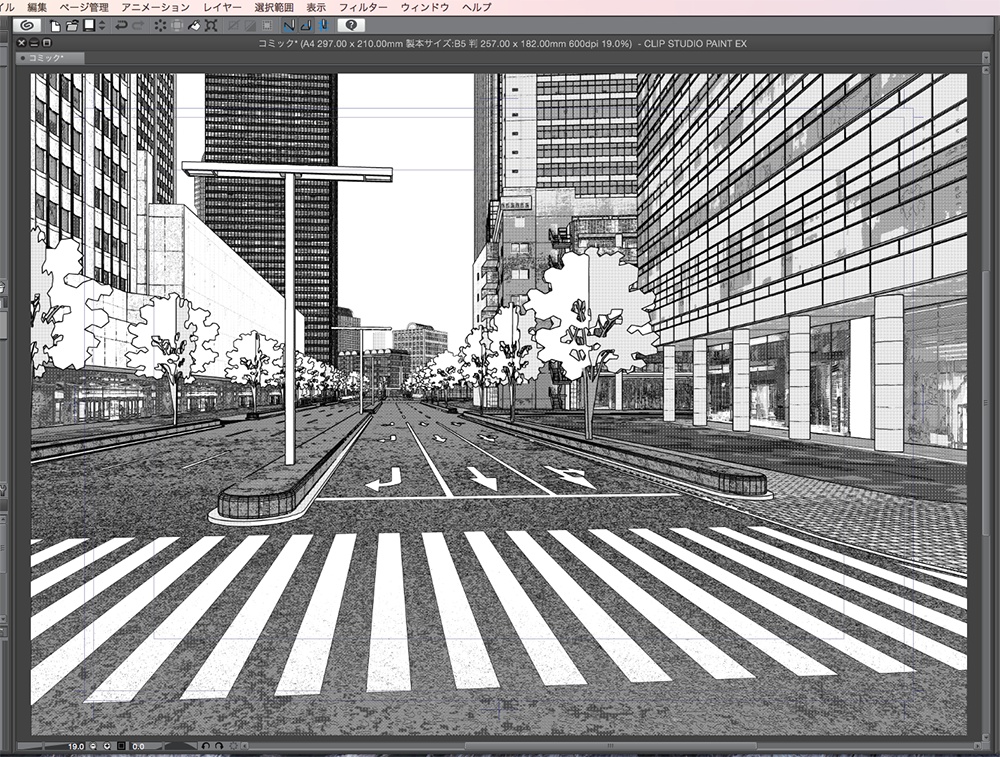Fit the canvas to screen
This screenshot has width=1000, height=757.
121,746
